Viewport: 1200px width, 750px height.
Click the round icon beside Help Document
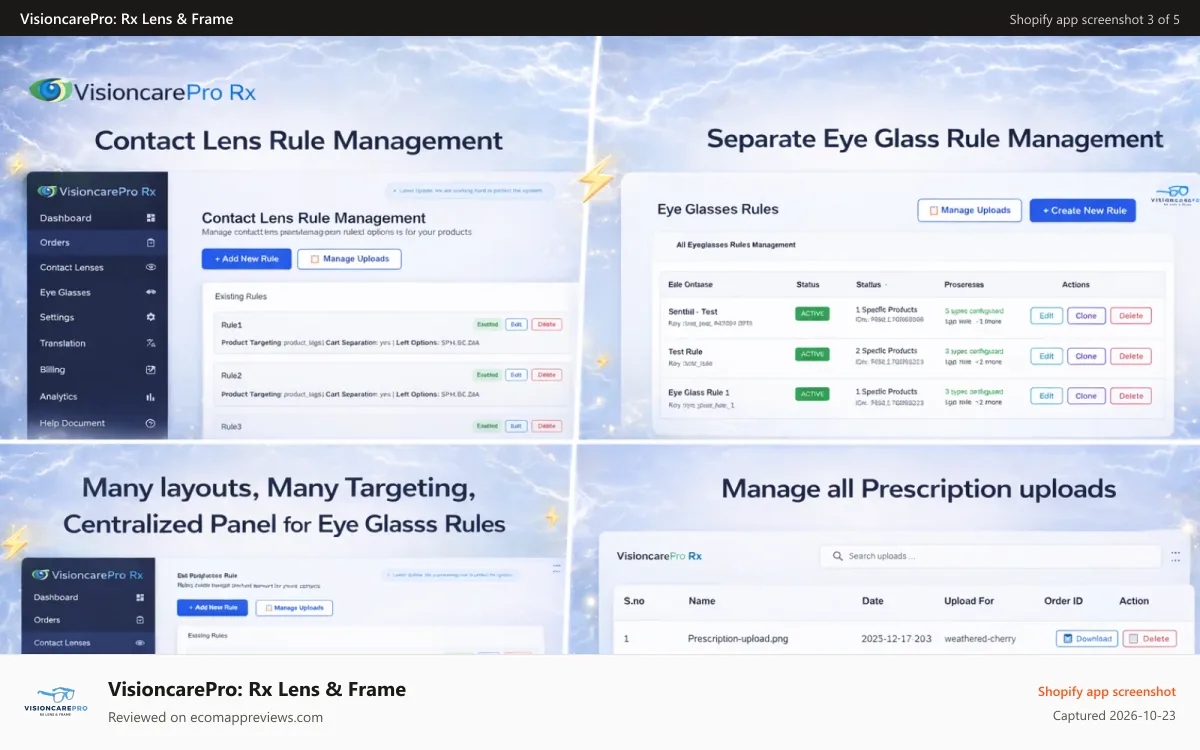pyautogui.click(x=151, y=423)
